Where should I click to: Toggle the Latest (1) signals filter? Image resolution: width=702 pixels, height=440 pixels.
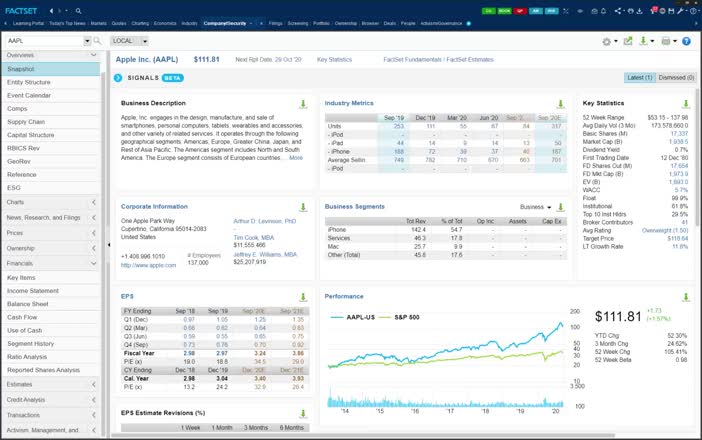pos(639,77)
